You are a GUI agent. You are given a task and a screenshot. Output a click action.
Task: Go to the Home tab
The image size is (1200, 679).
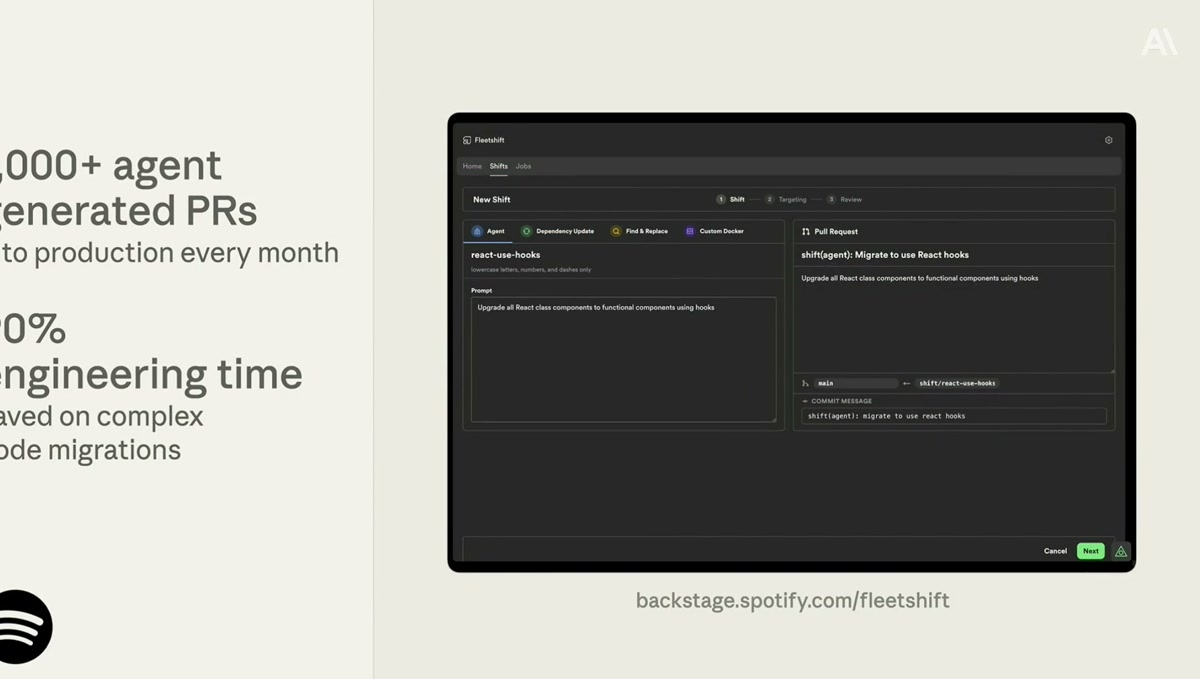click(472, 166)
